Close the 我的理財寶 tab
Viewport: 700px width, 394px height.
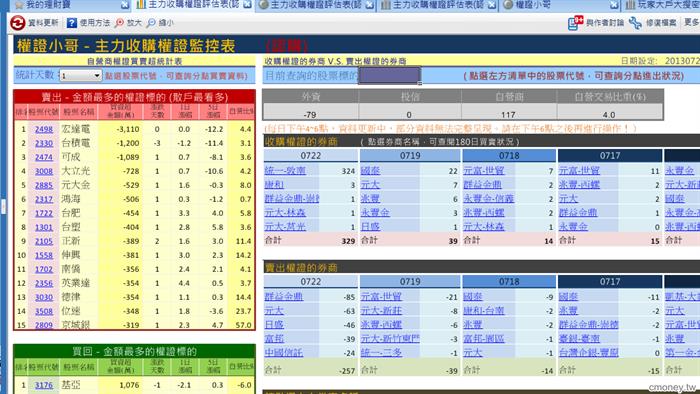coord(125,5)
